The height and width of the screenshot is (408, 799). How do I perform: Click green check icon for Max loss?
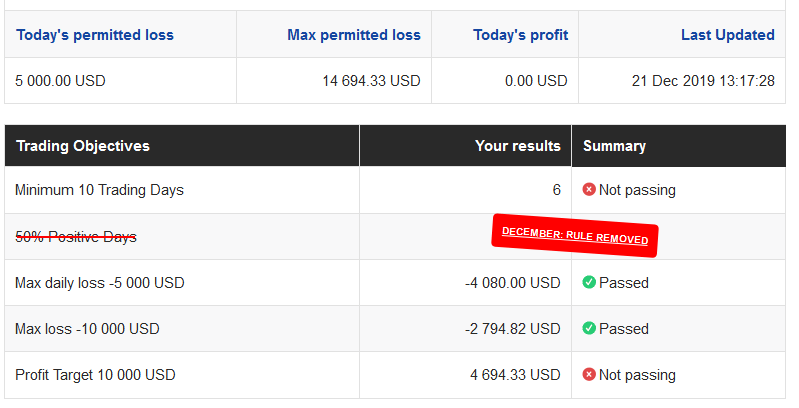pos(589,329)
